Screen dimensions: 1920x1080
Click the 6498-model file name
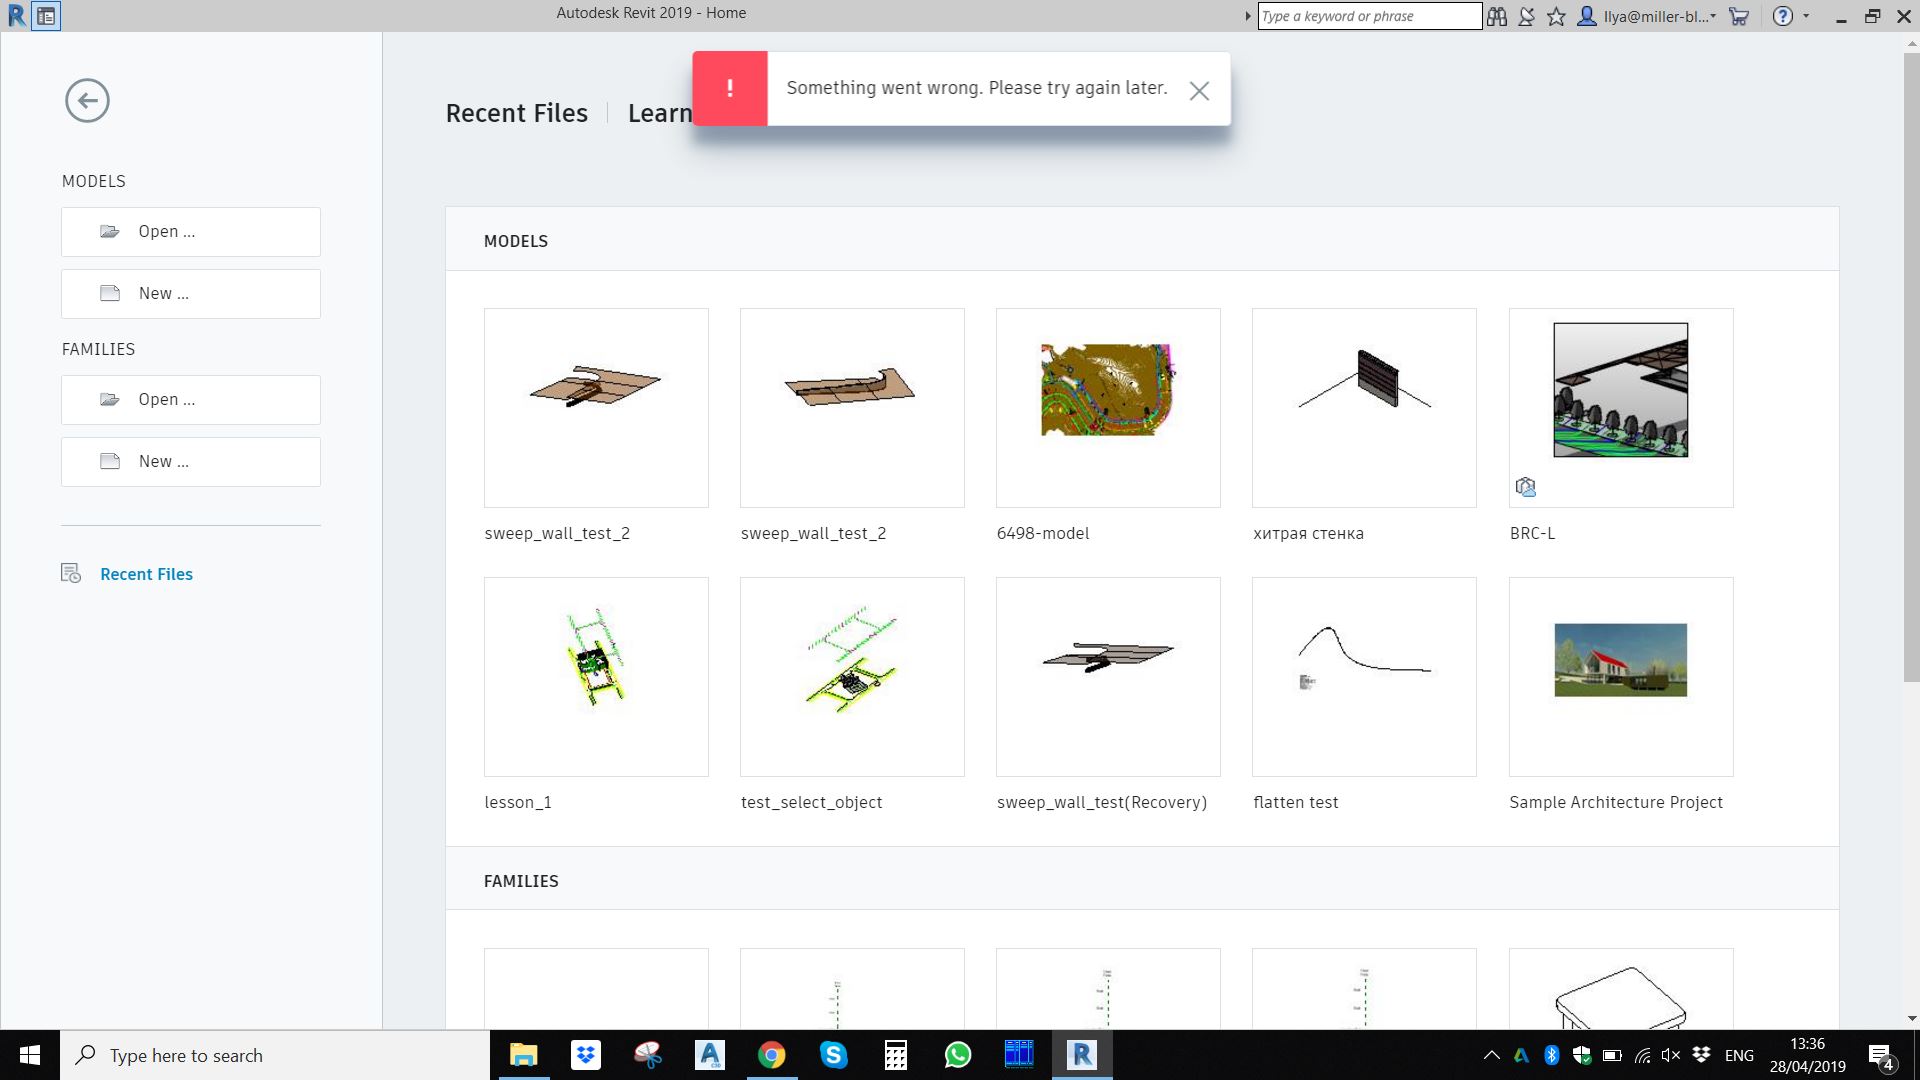point(1043,534)
